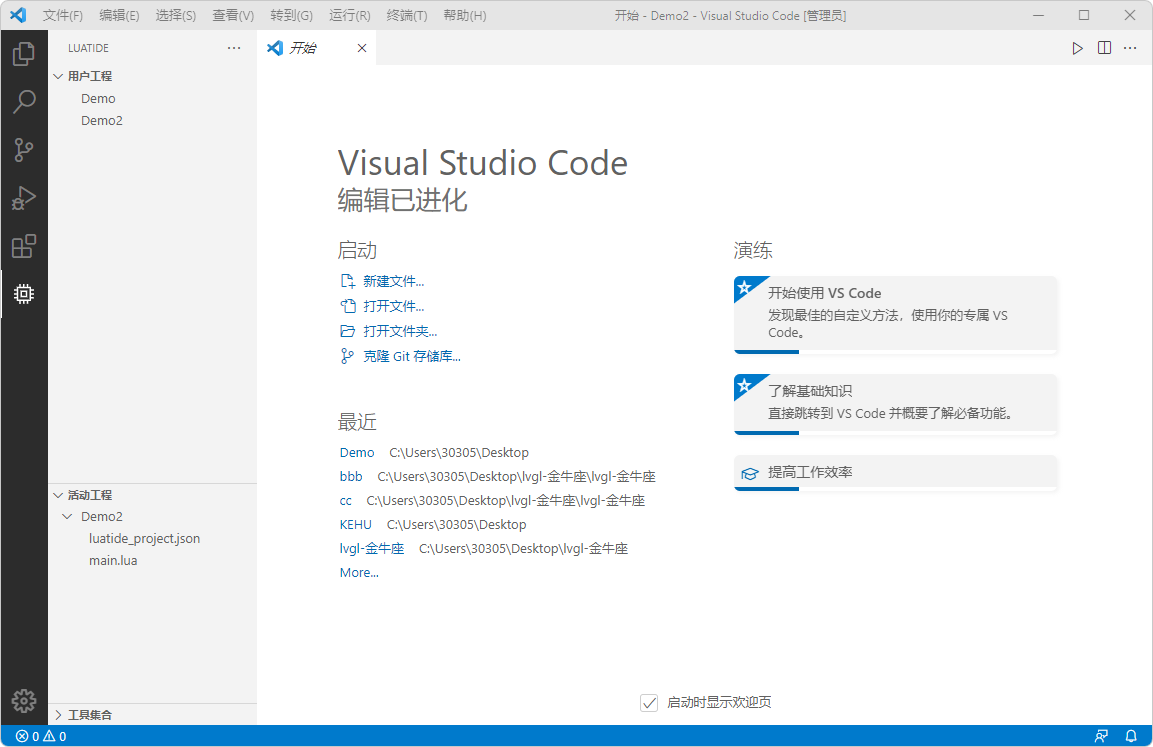Select the LuatIDE chip icon in activity bar
Viewport: 1153px width, 747px height.
coord(24,294)
